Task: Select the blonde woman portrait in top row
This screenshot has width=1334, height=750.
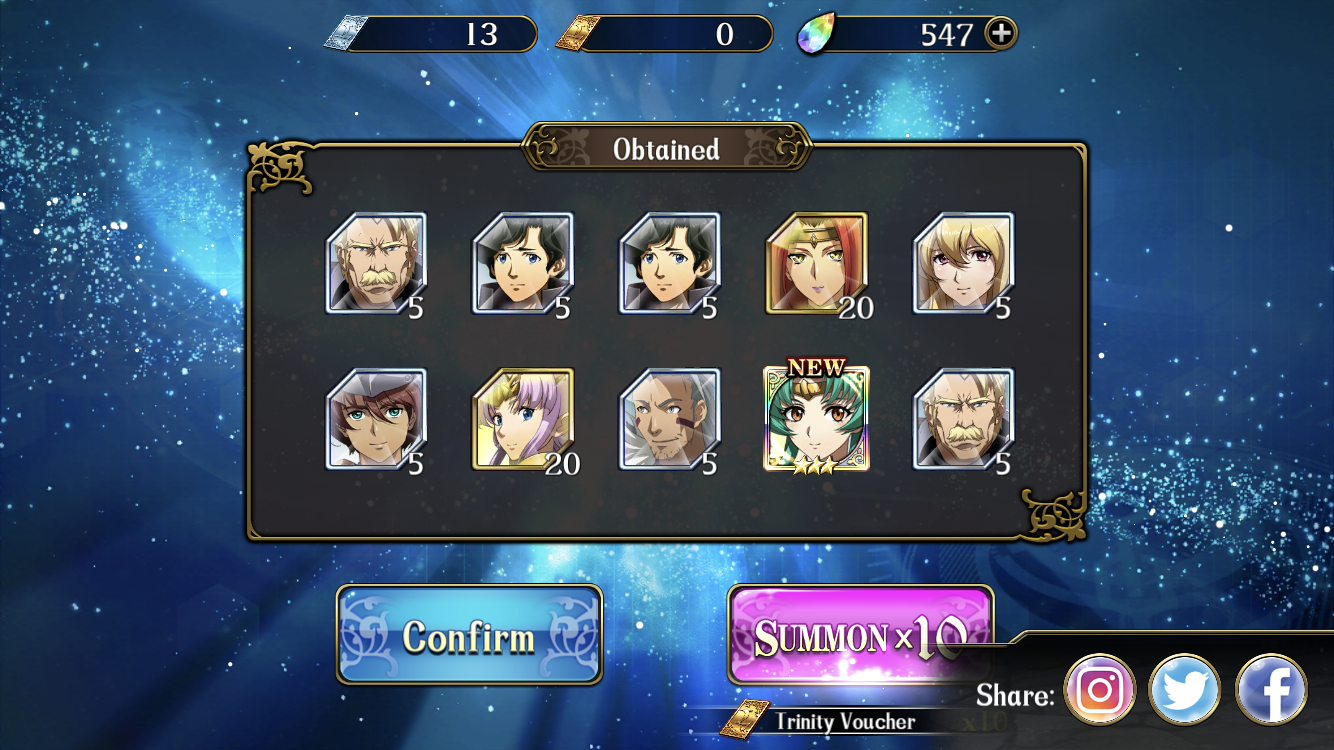Action: pyautogui.click(x=963, y=263)
